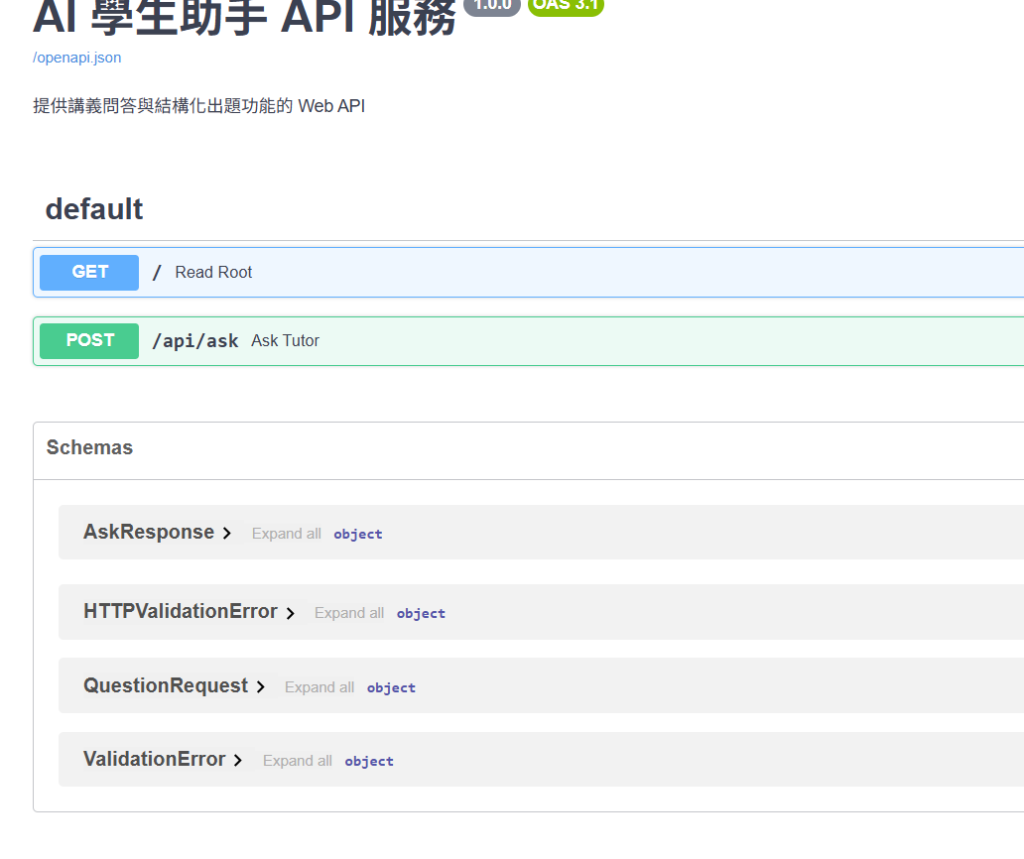Expand the POST /api/ask endpoint
The width and height of the screenshot is (1024, 859).
pos(528,341)
